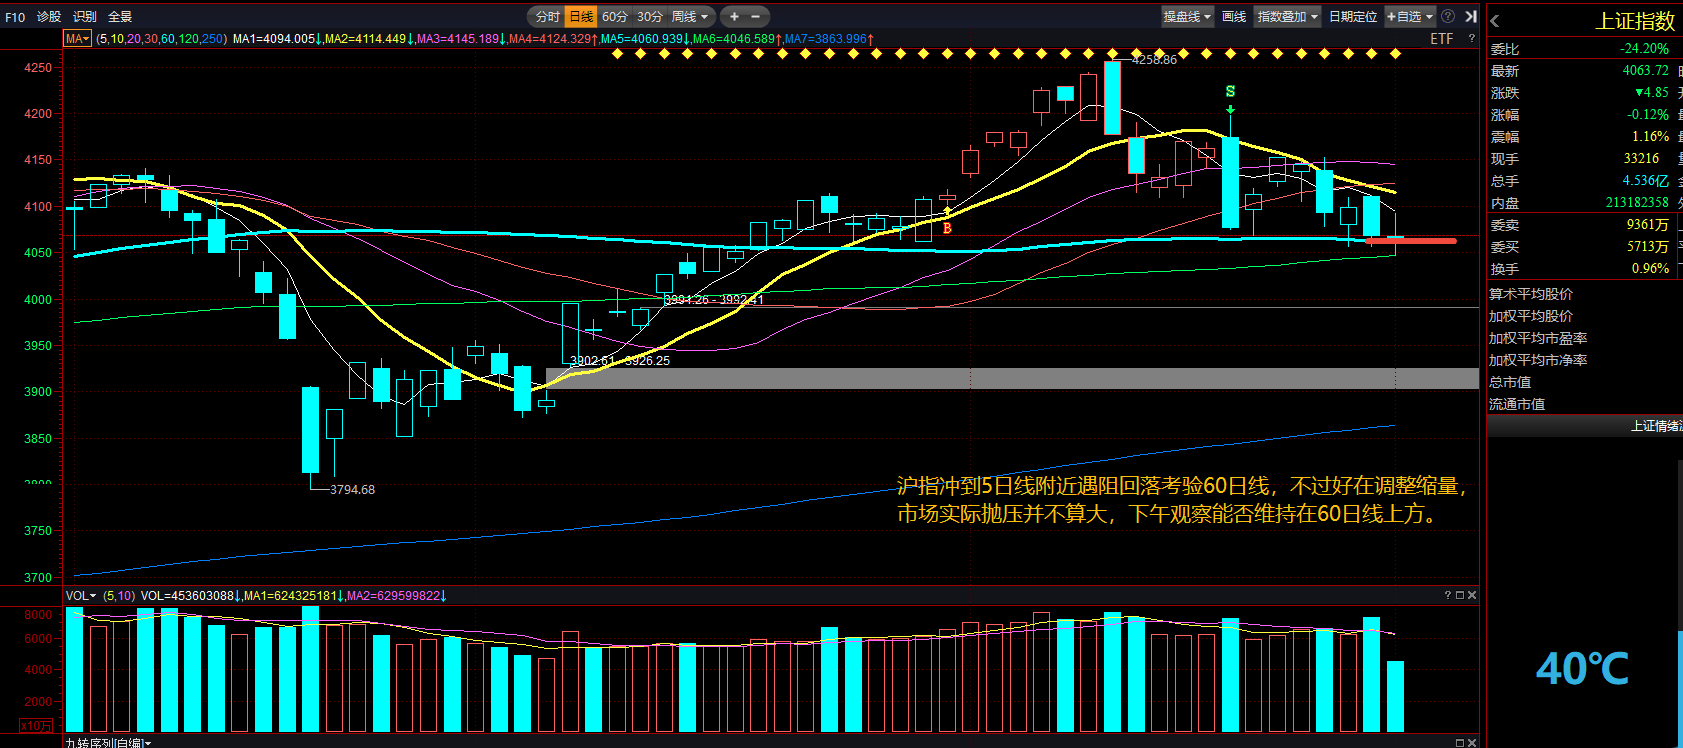Switch to the 60分 period tab
Screen dimensions: 1683x748
click(615, 17)
